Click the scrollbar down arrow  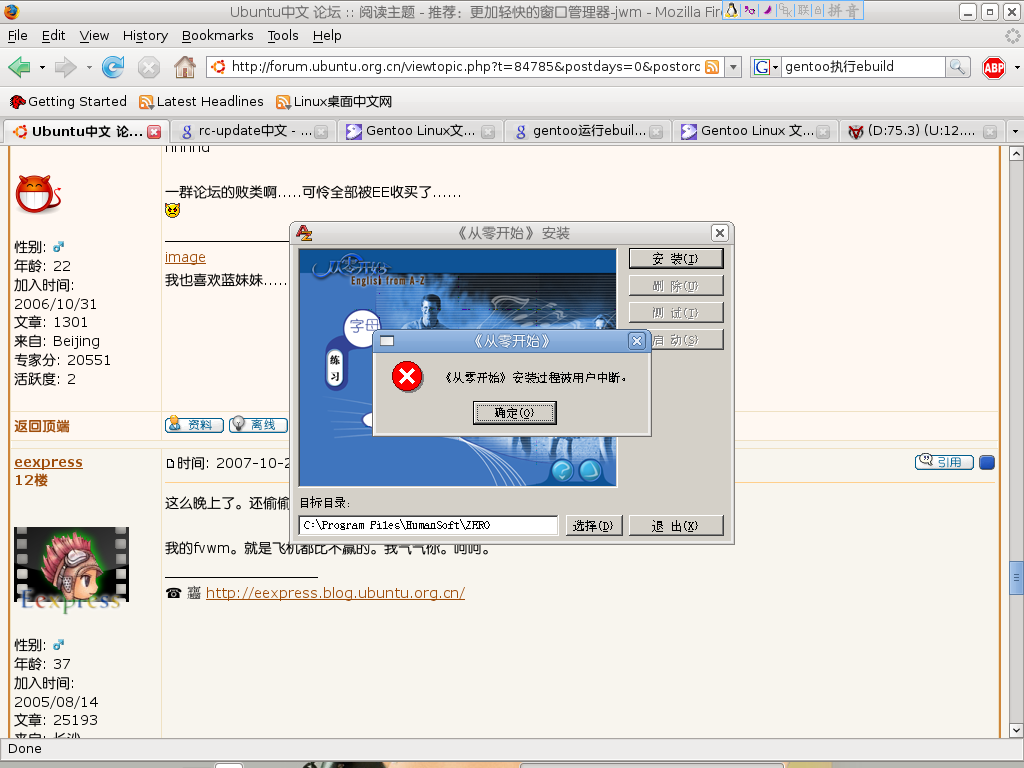1016,730
